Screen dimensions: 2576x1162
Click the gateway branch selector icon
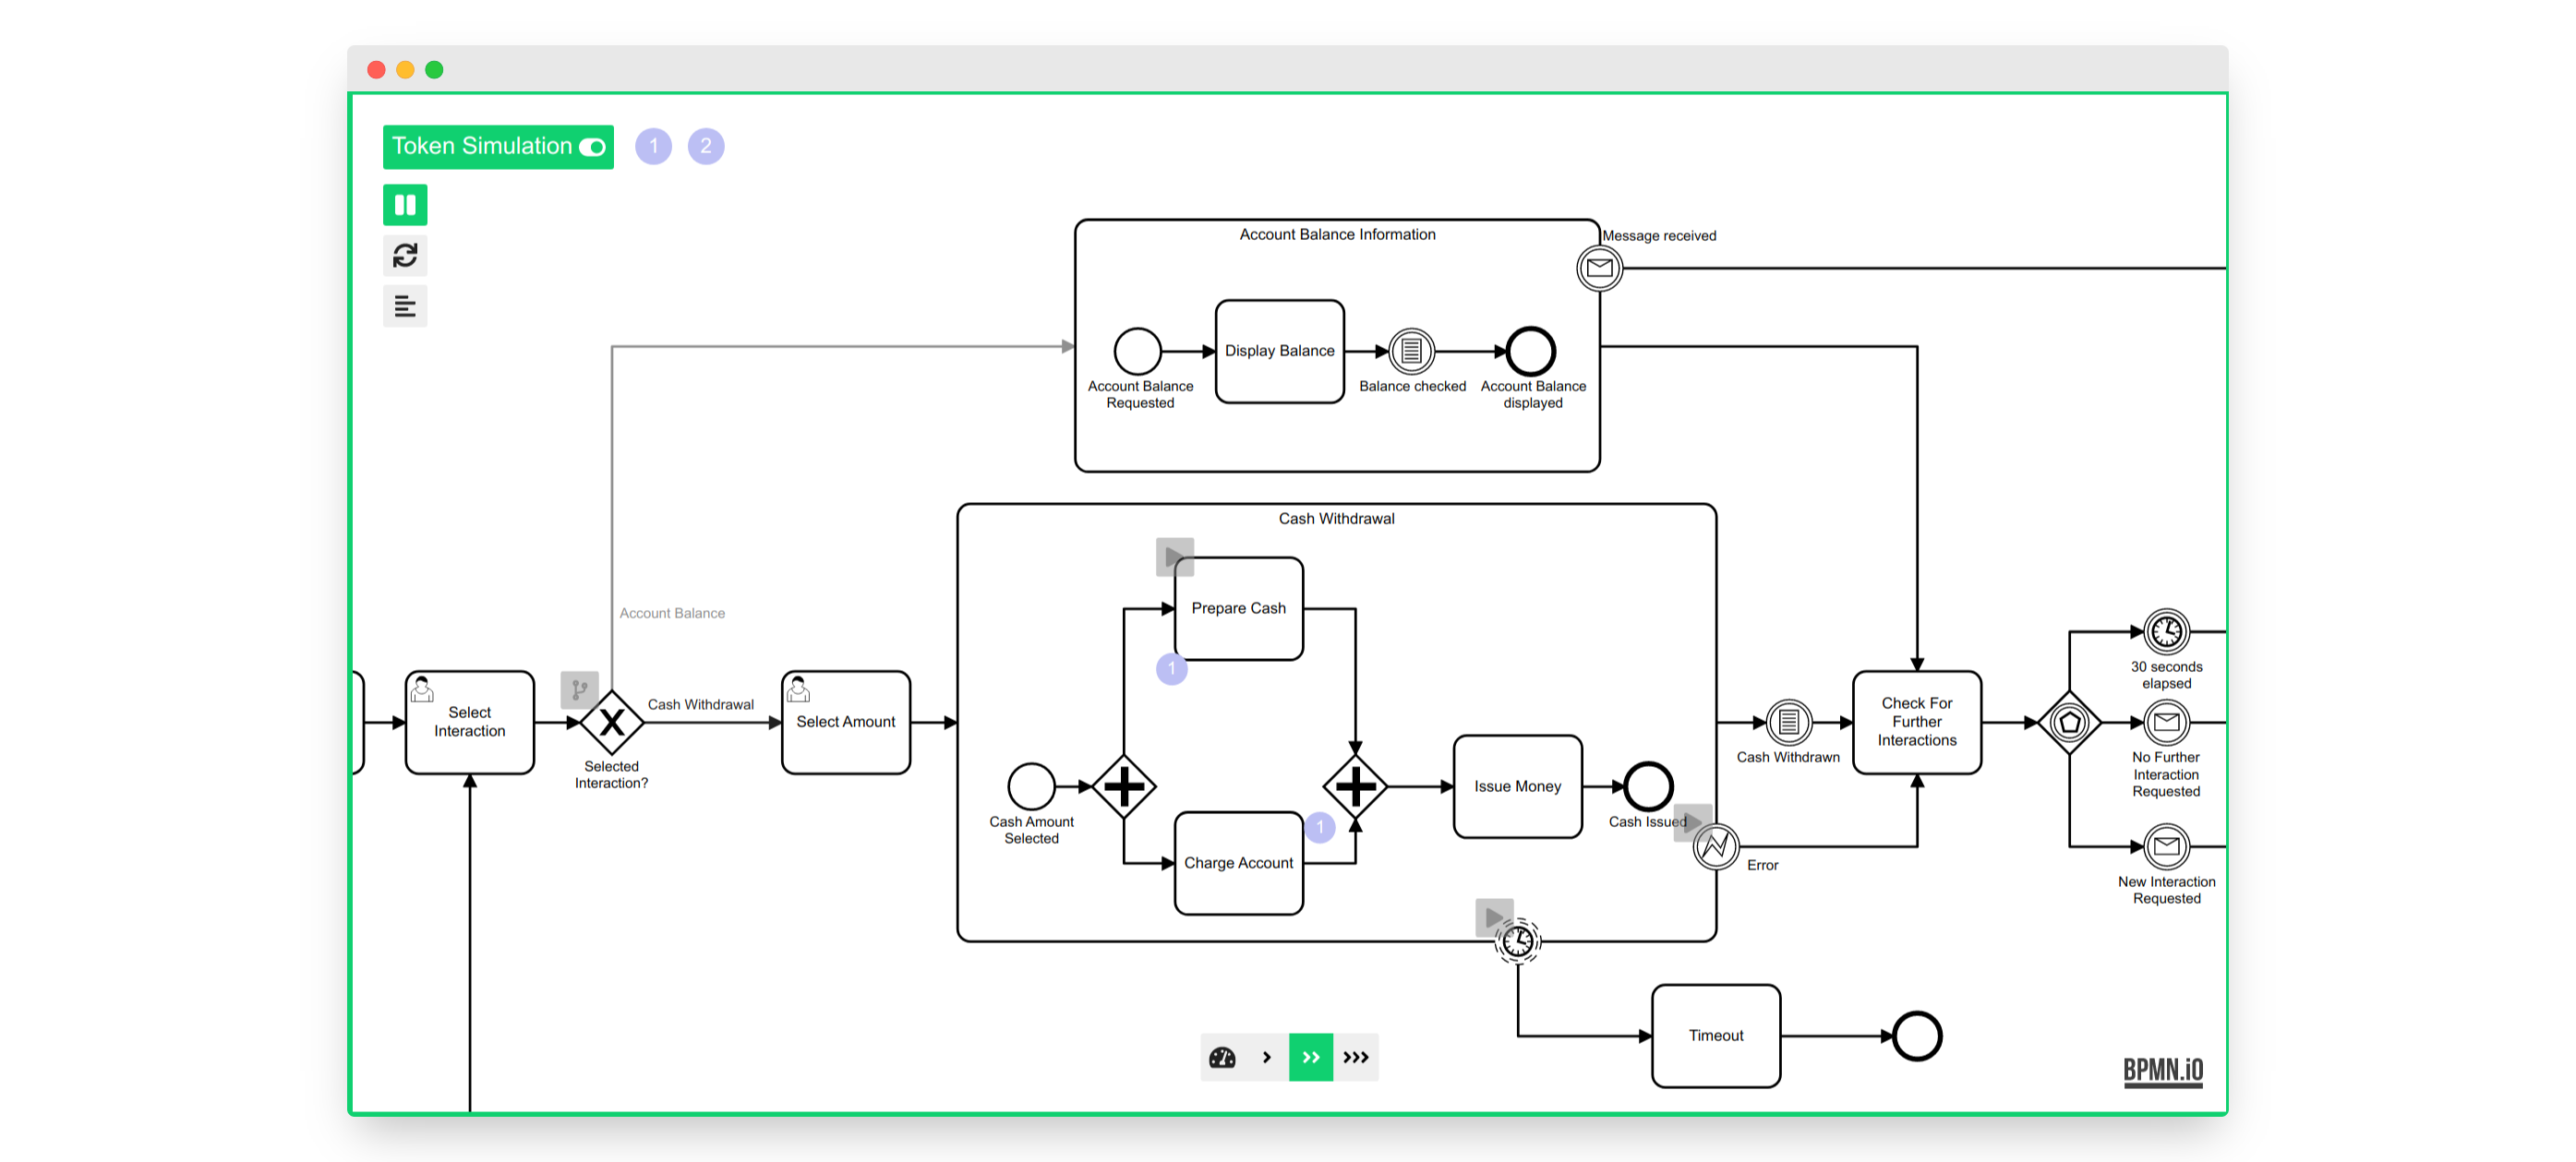[579, 689]
